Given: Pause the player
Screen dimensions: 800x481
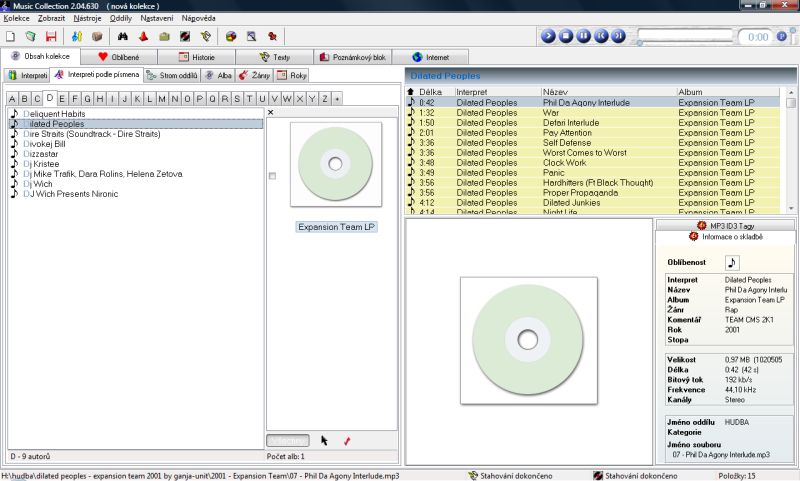Looking at the screenshot, I should [583, 36].
